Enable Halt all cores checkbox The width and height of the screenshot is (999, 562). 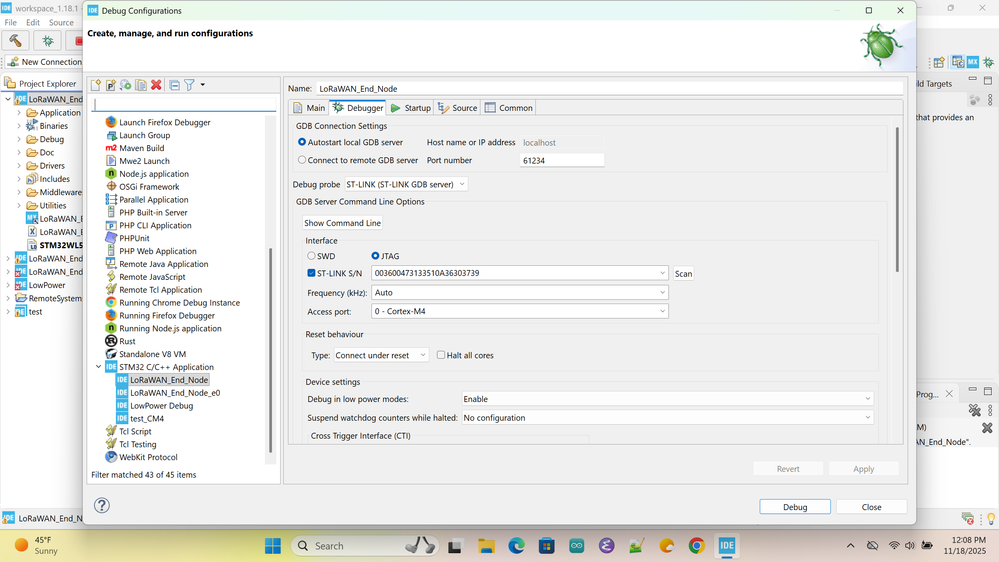[441, 355]
